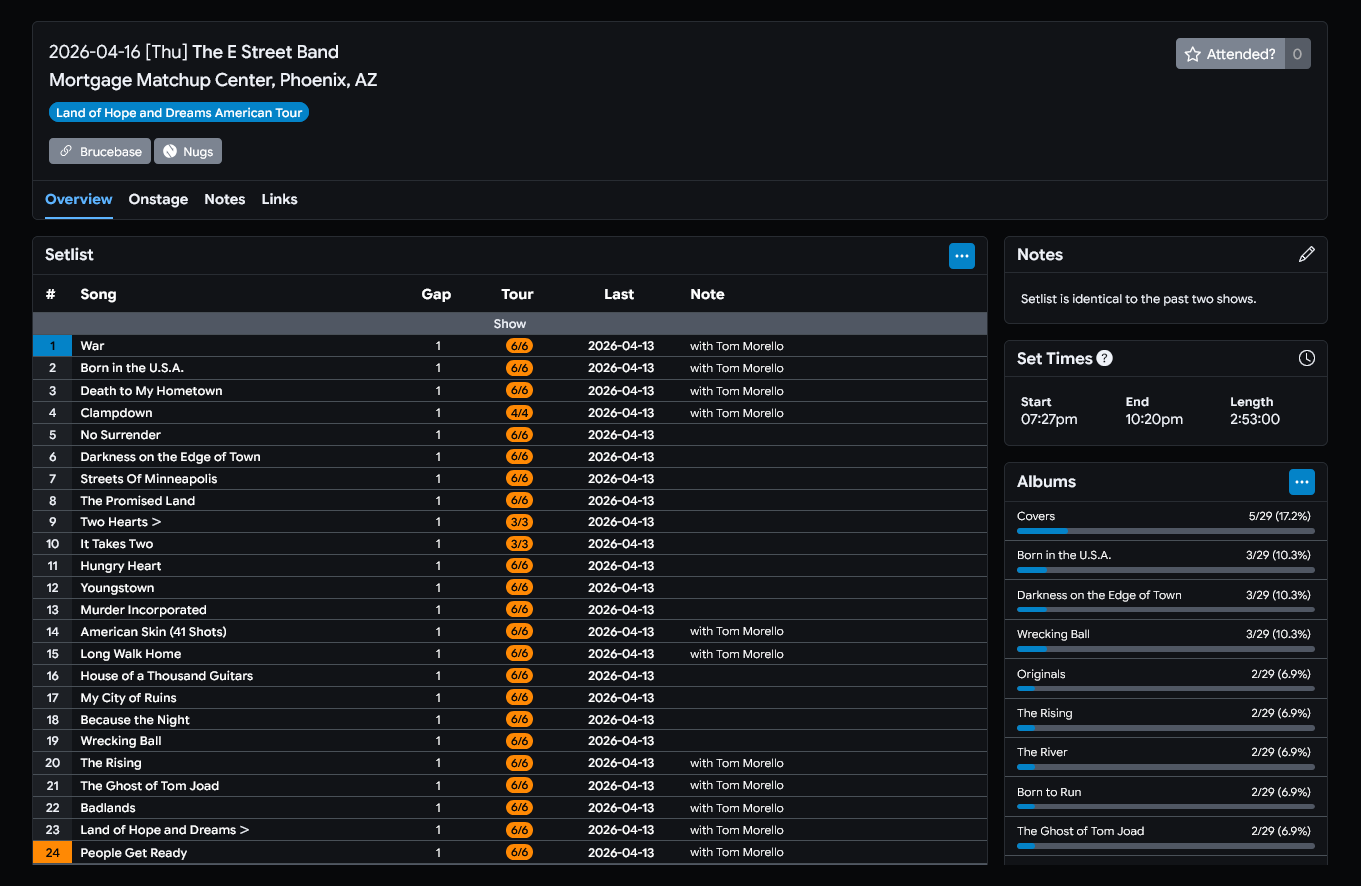1361x886 pixels.
Task: Open the Setlist three-dots options menu
Action: [x=961, y=256]
